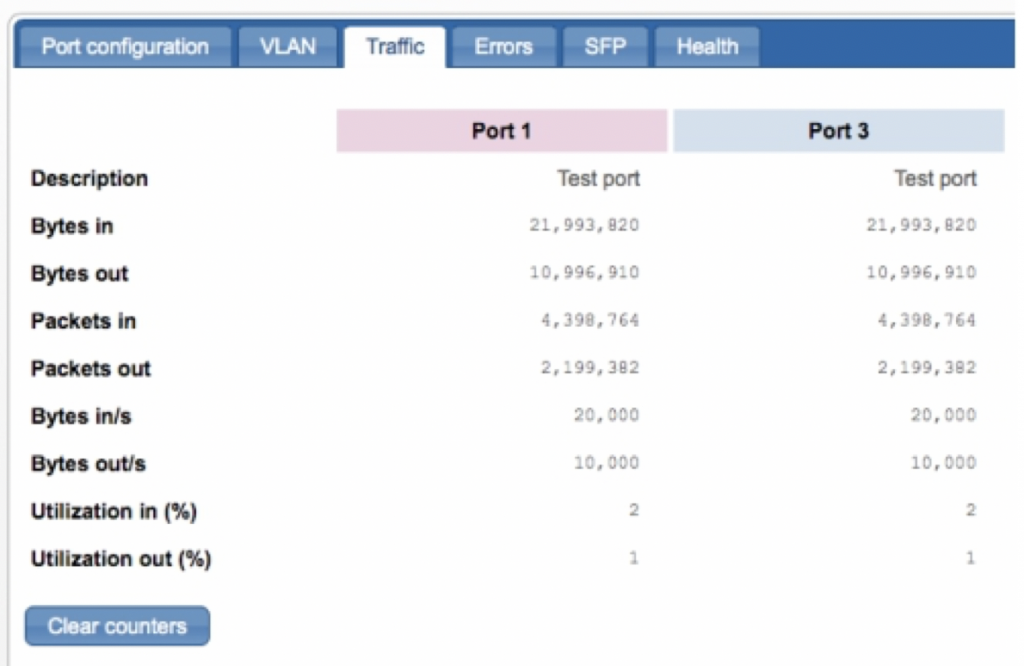
Task: Select Port 1 Bytes in value 21,993,820
Action: click(584, 225)
